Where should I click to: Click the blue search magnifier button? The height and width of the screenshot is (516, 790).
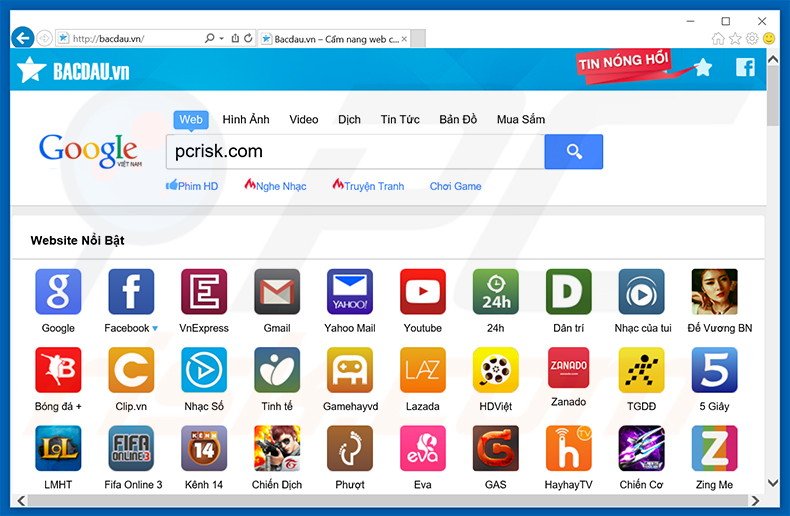pyautogui.click(x=573, y=152)
